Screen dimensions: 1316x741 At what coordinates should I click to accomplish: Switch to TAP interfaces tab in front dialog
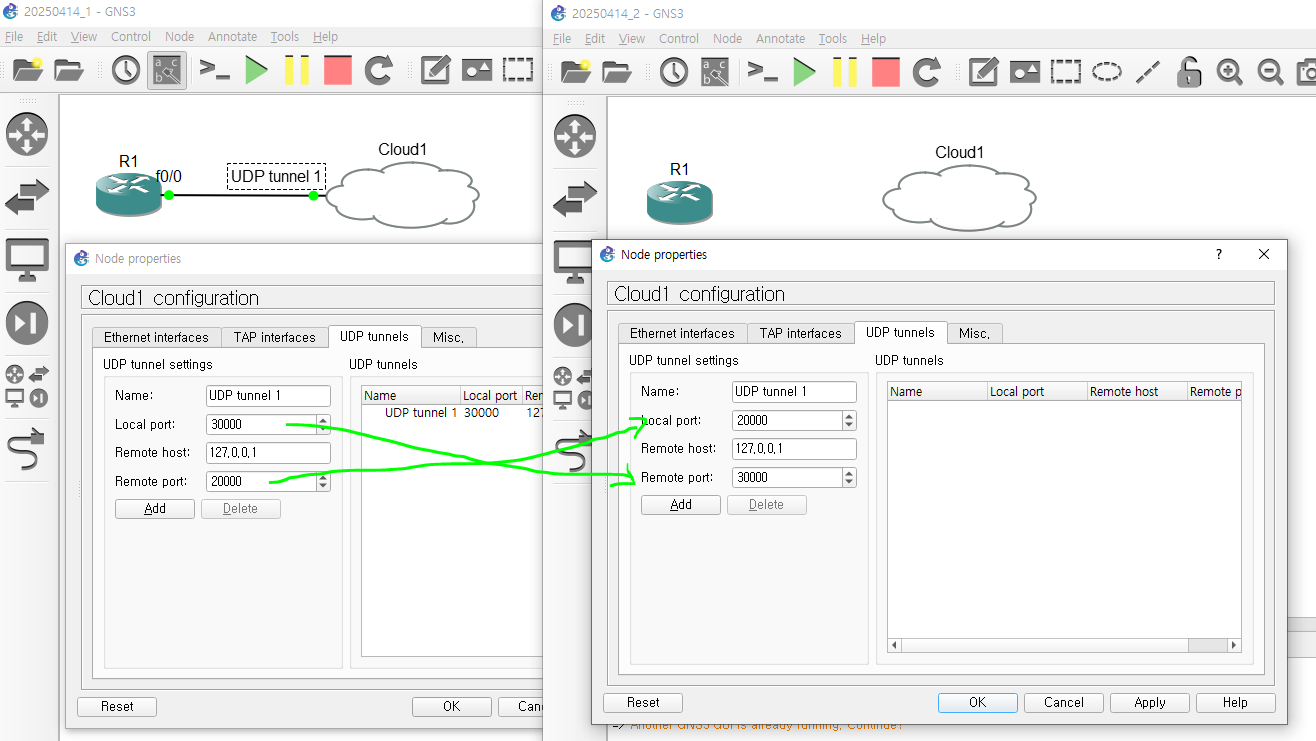801,333
